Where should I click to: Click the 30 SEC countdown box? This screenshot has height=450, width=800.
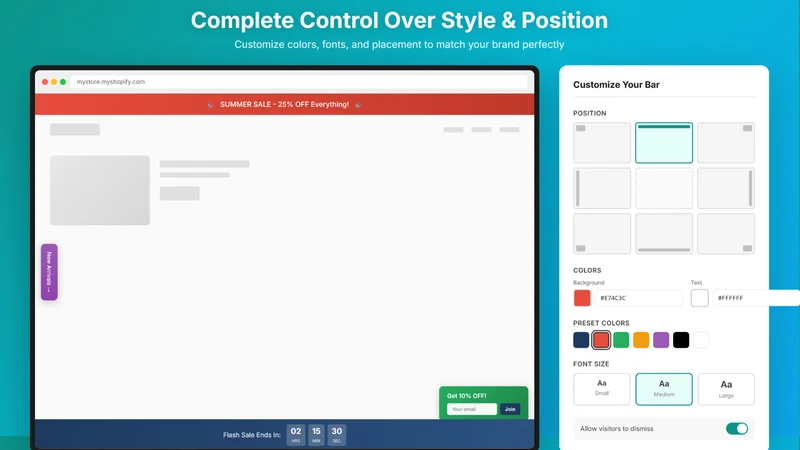pos(337,435)
